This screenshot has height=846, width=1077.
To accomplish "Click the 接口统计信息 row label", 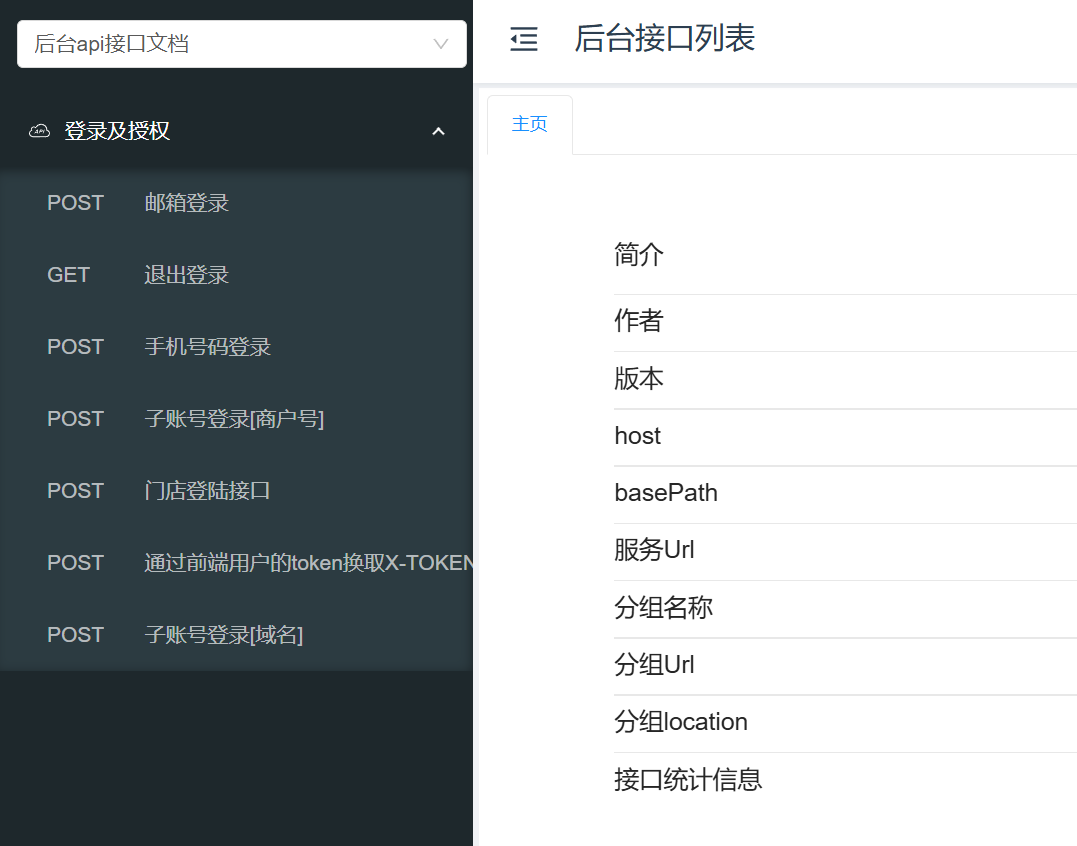I will click(x=688, y=780).
